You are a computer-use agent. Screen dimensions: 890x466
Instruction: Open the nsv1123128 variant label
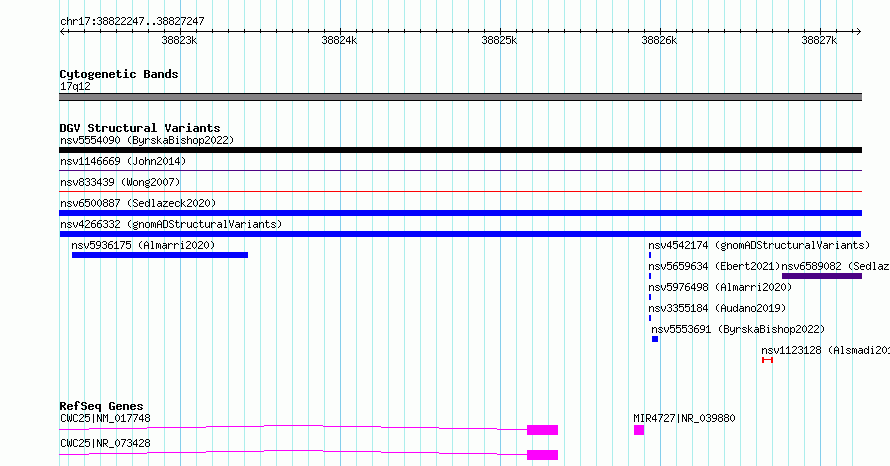(825, 350)
